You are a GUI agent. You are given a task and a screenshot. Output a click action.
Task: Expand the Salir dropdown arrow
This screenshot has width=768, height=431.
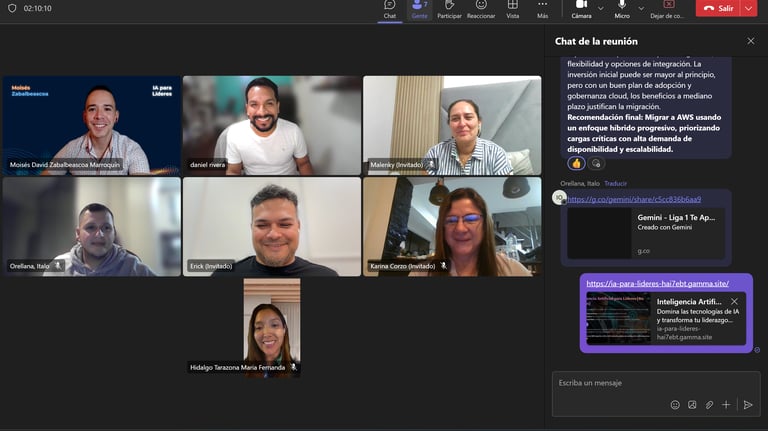(748, 8)
